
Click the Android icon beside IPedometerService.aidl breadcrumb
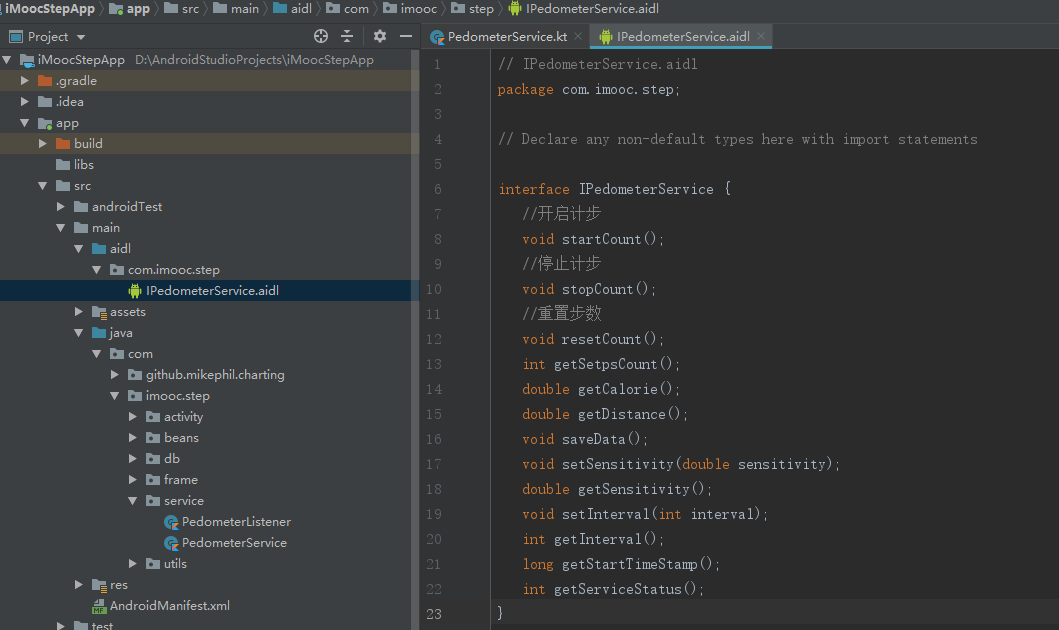[x=516, y=8]
